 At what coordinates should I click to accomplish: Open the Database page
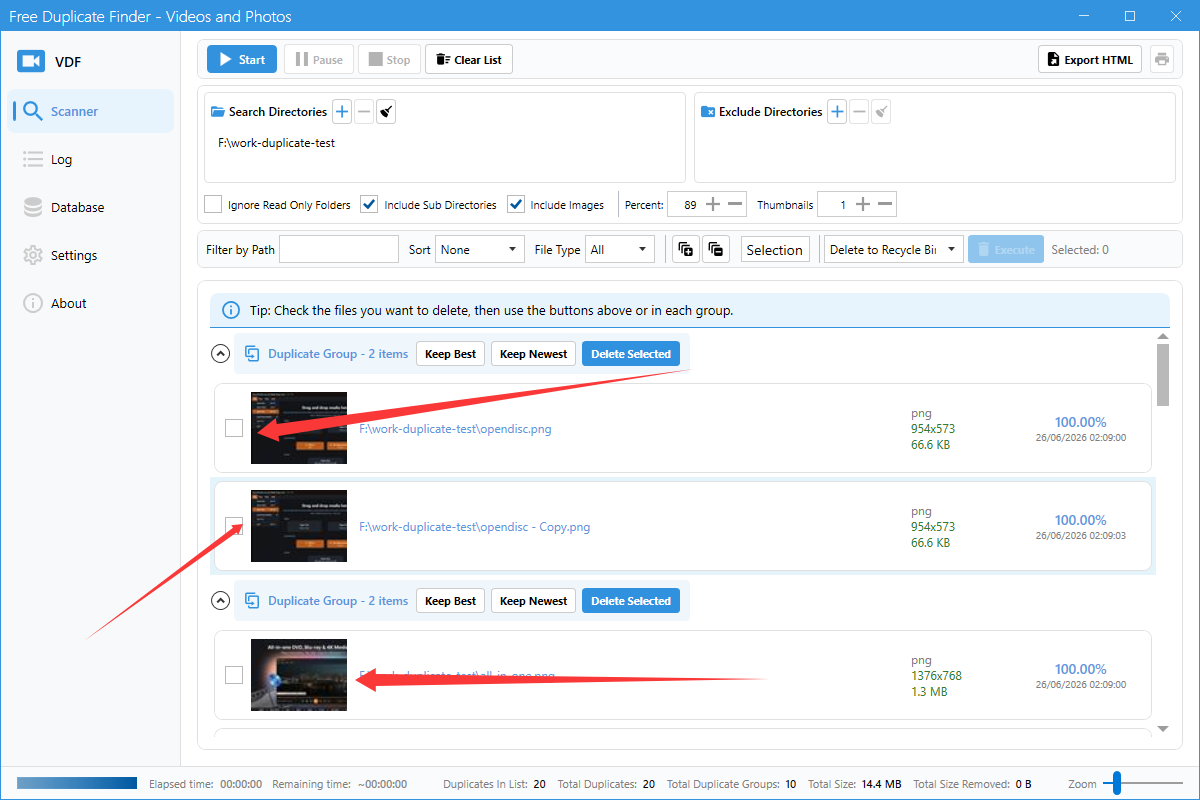[x=91, y=207]
